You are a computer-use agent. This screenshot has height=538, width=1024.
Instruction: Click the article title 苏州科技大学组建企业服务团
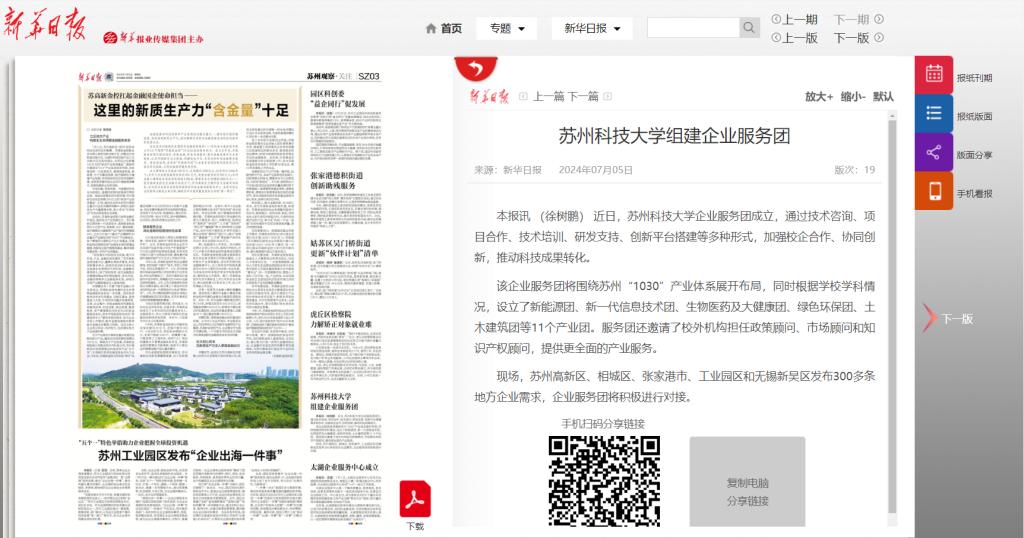pyautogui.click(x=675, y=136)
